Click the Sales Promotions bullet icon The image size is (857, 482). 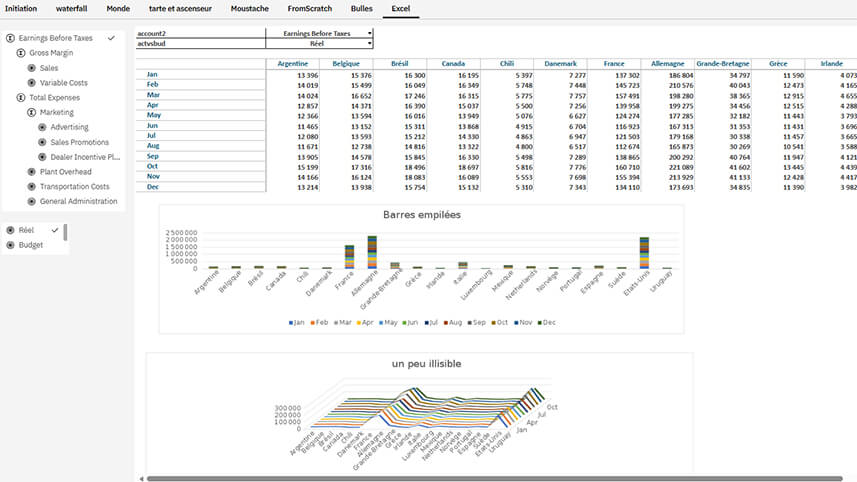(x=42, y=142)
